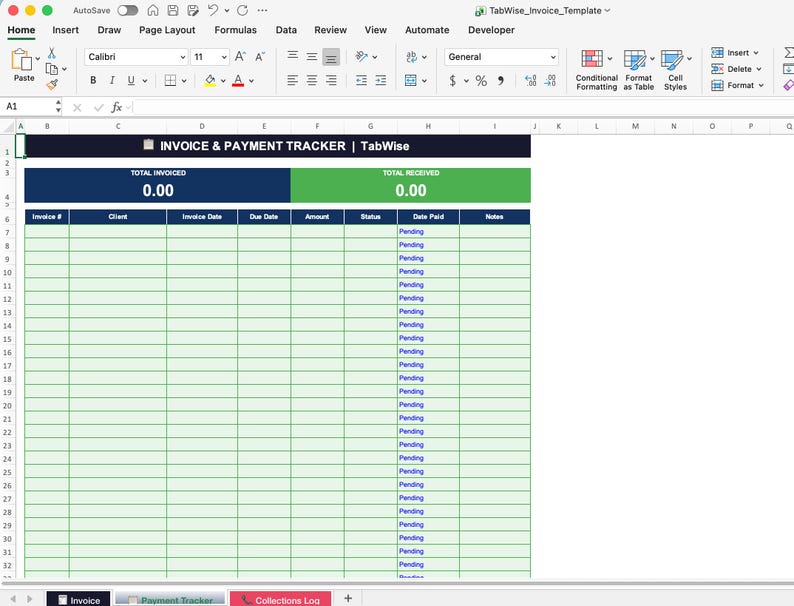Decrease font size with small A icon
This screenshot has width=794, height=606.
pos(260,57)
